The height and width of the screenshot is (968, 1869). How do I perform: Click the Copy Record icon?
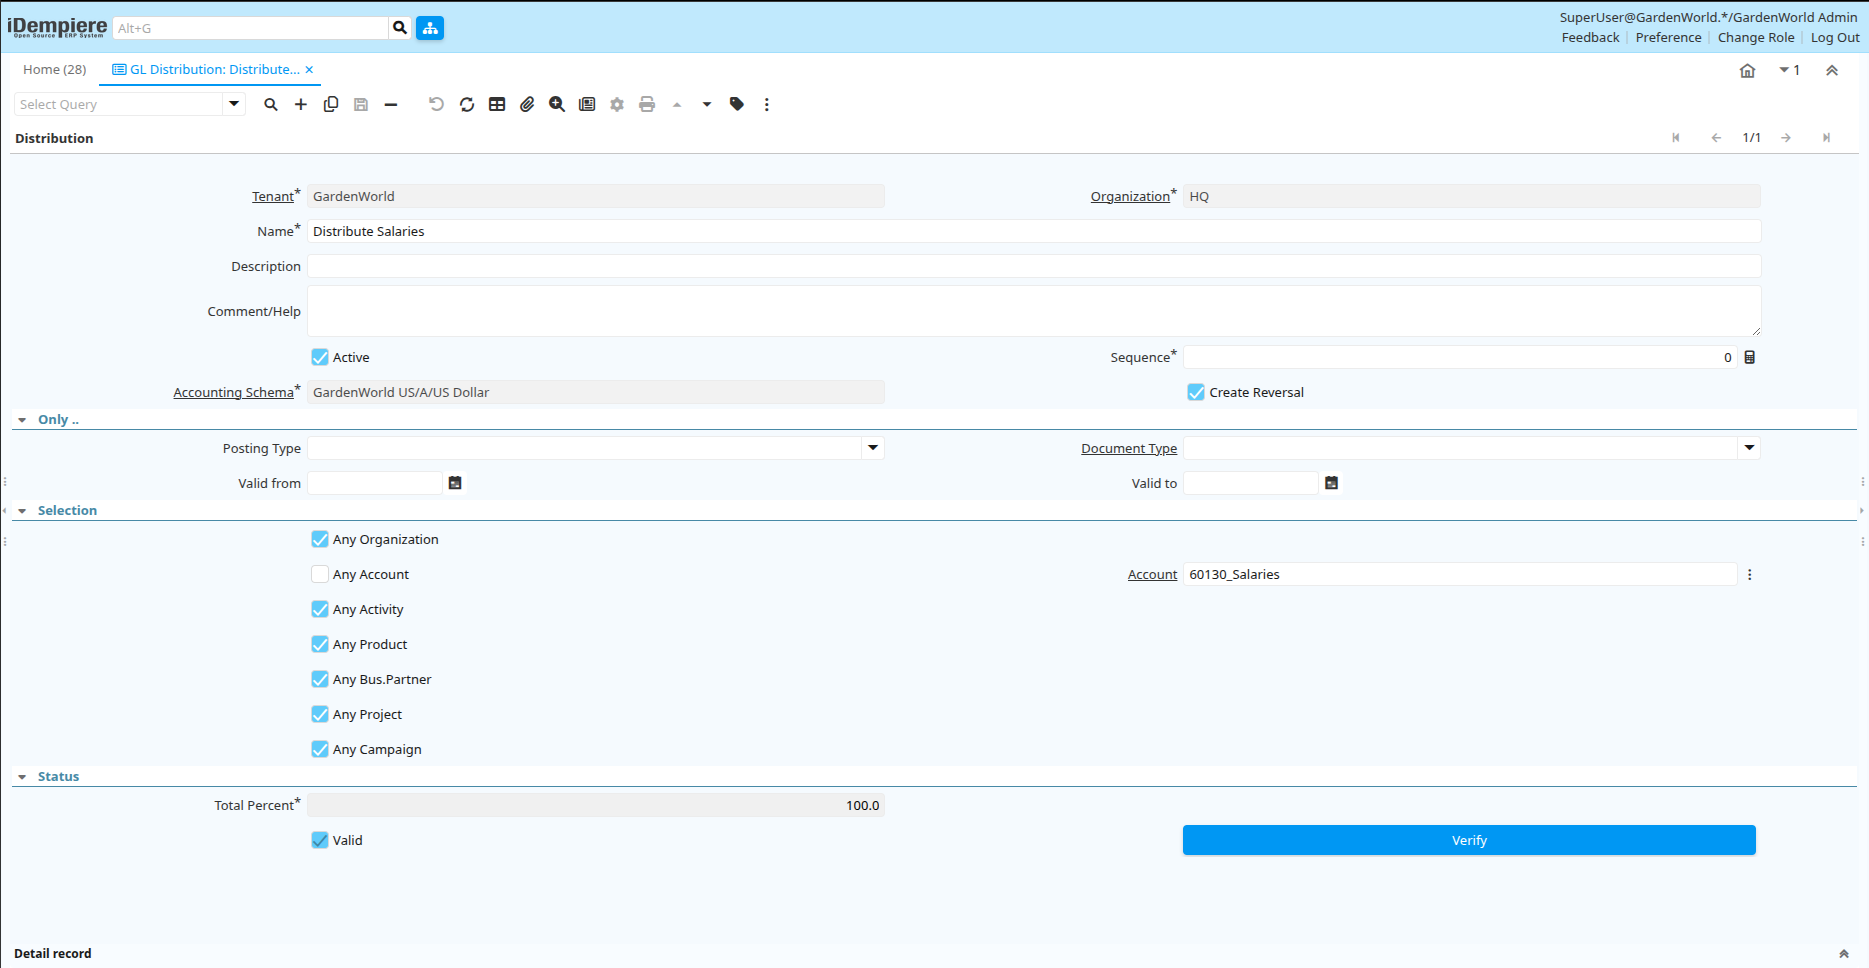[331, 105]
